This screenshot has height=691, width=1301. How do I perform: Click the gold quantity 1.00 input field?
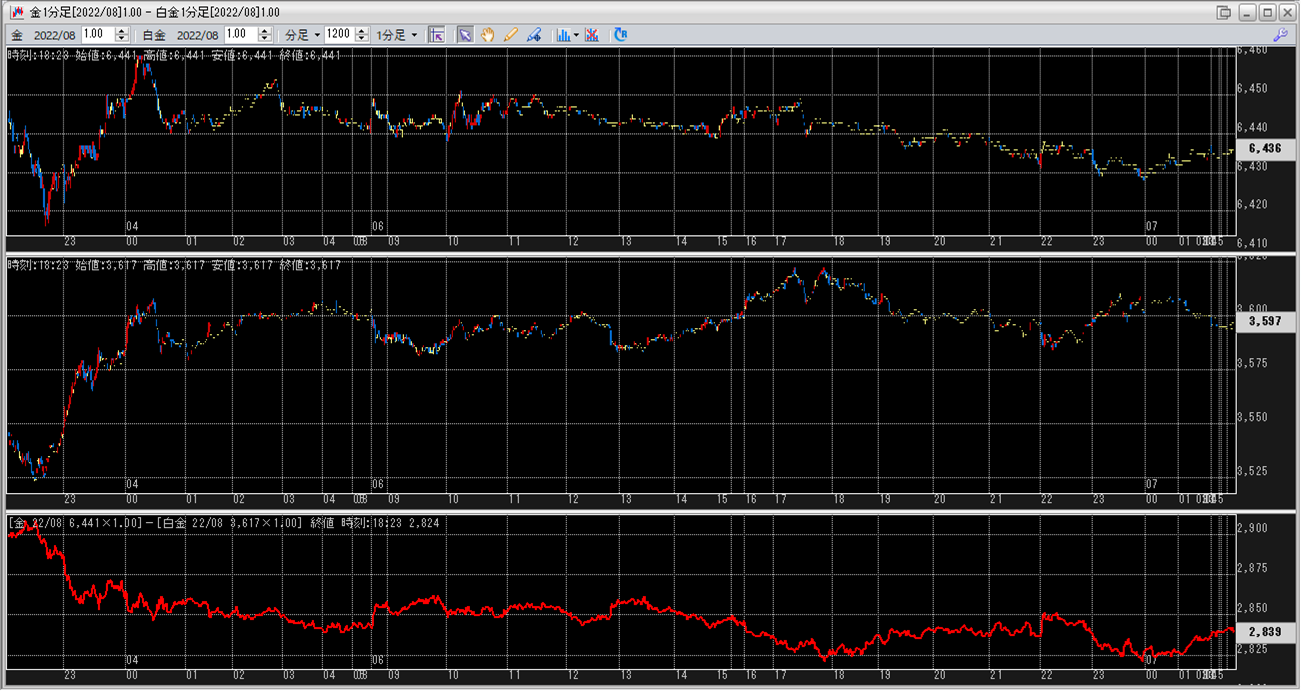(x=97, y=34)
